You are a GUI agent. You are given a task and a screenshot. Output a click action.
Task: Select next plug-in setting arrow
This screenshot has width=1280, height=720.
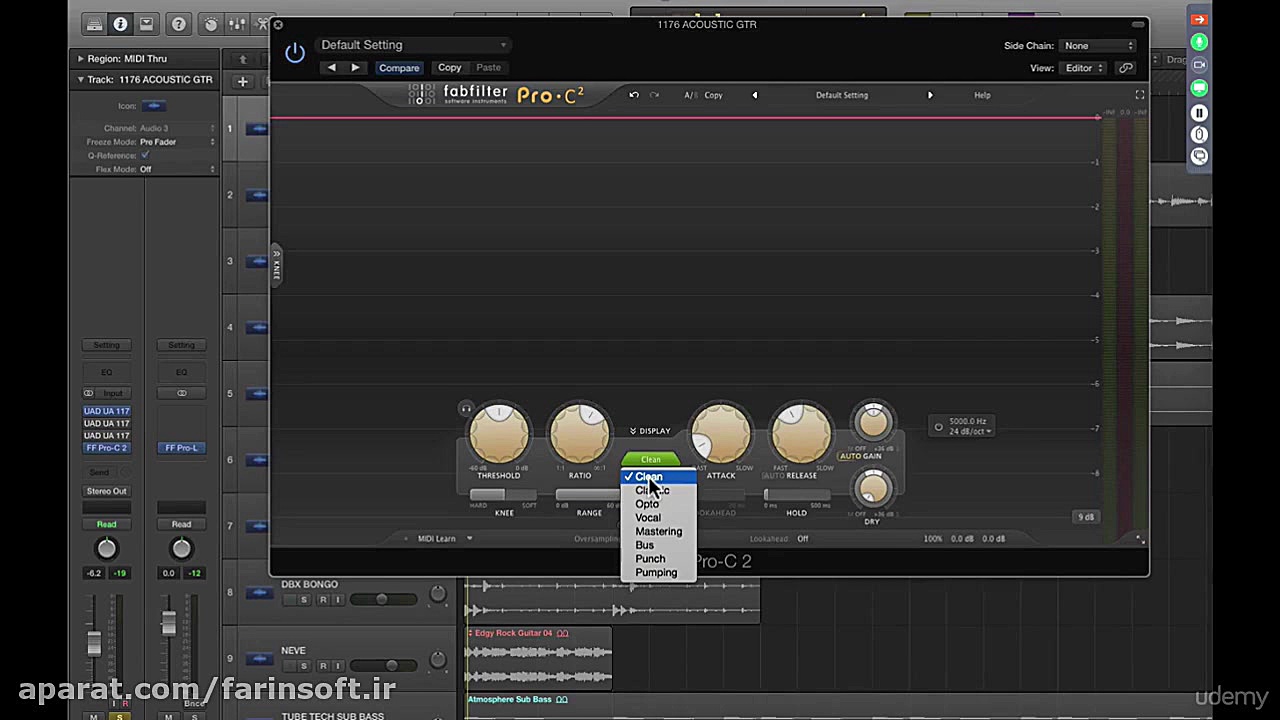click(x=355, y=68)
